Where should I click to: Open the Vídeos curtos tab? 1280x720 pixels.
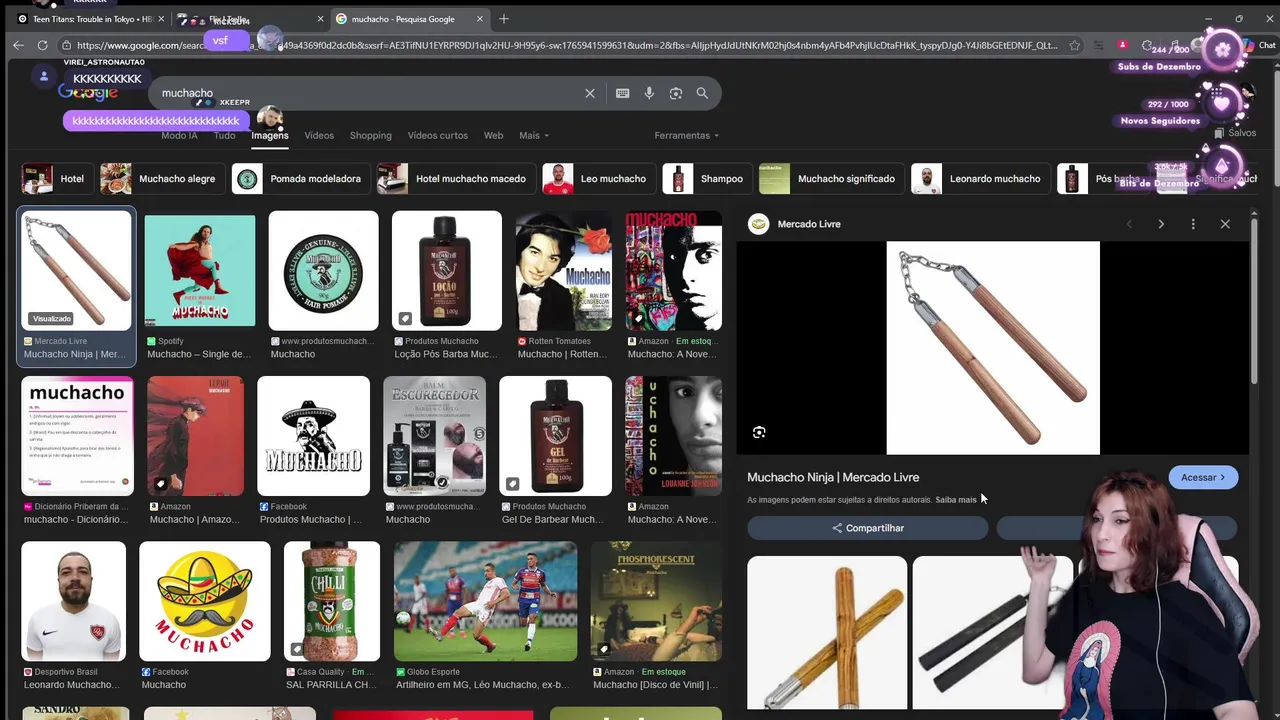click(438, 135)
